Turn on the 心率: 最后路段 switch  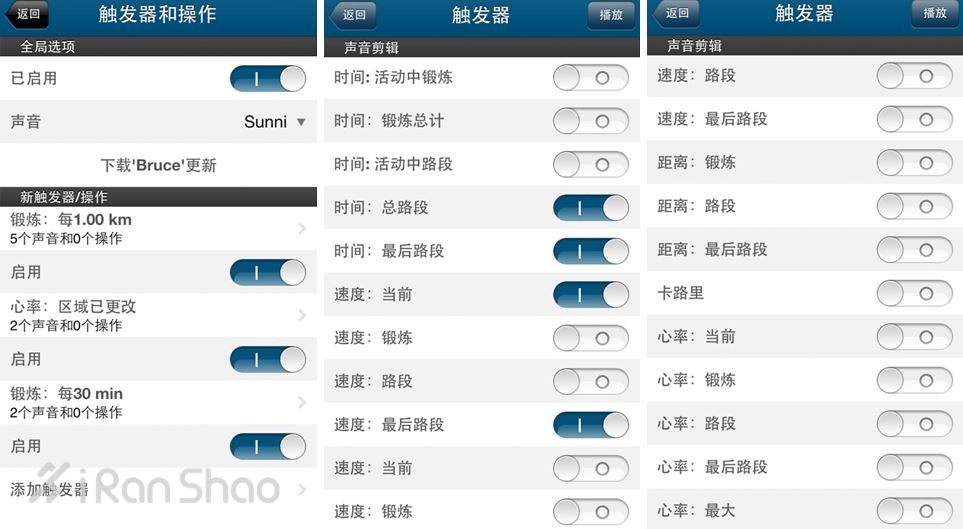913,467
